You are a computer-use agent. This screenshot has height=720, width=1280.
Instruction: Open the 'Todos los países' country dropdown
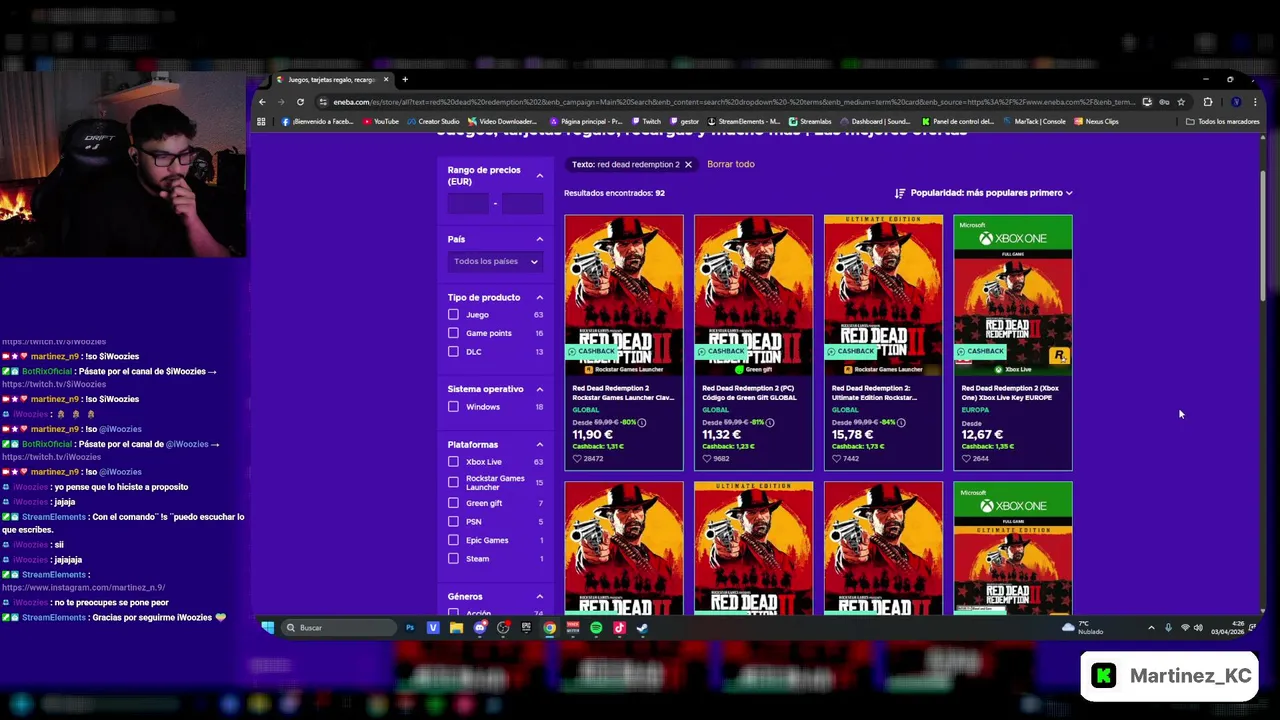click(495, 262)
